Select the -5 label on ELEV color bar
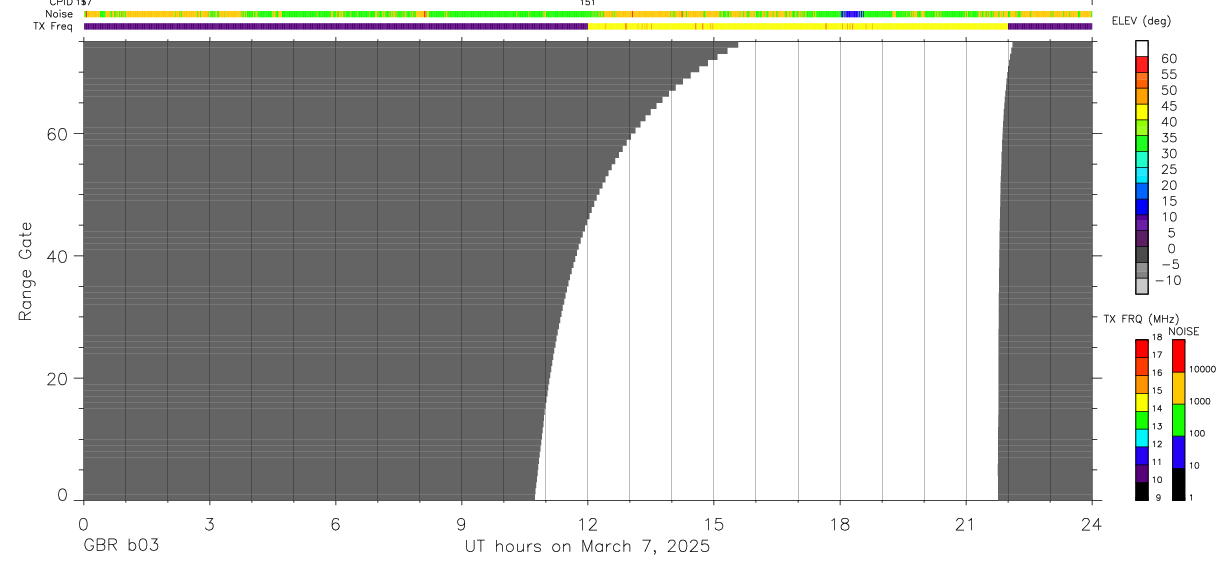 tap(1169, 265)
